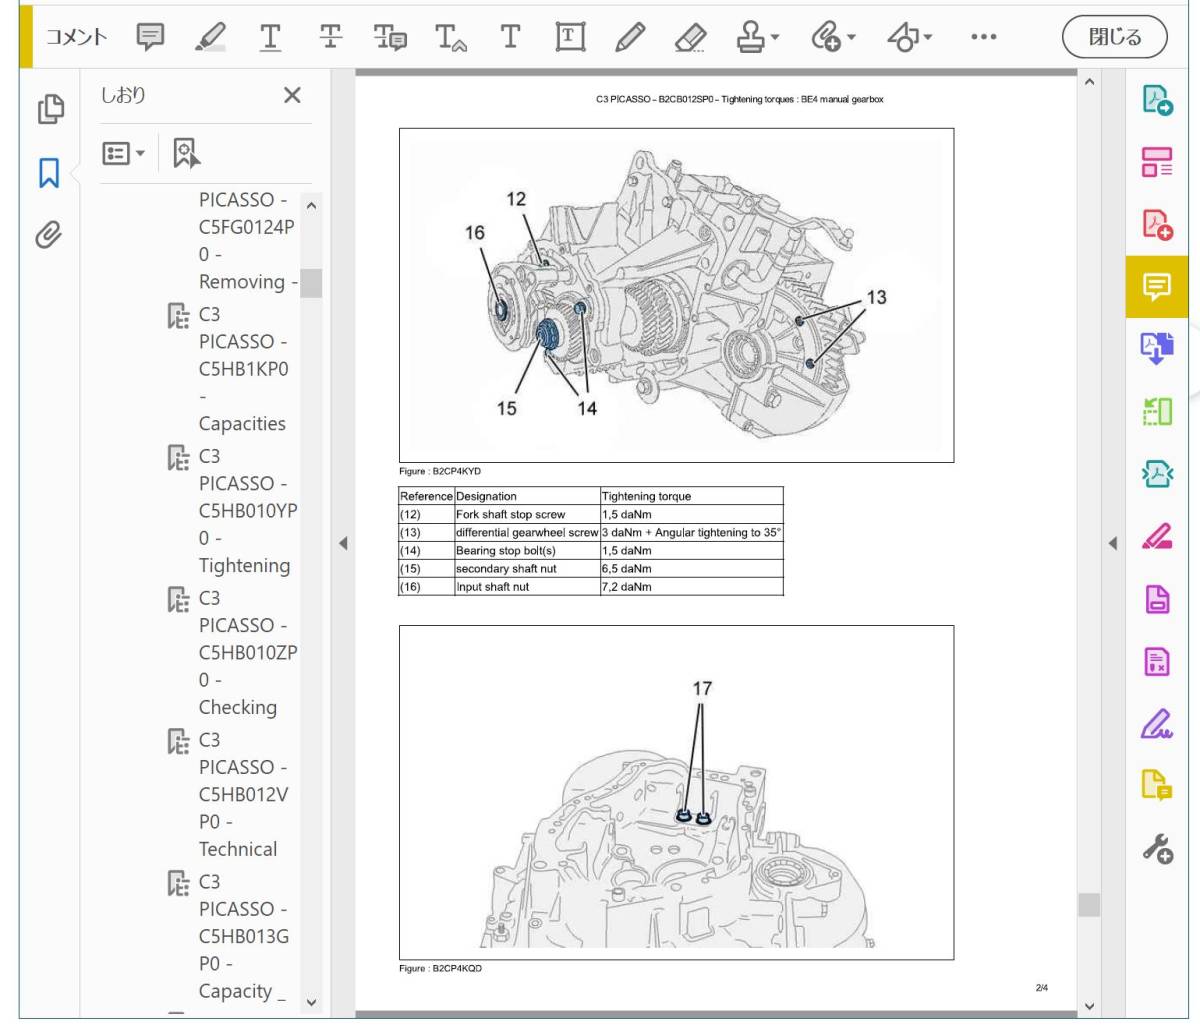Click the 'secondary shaft nut' cell
This screenshot has width=1200, height=1032.
coord(527,569)
